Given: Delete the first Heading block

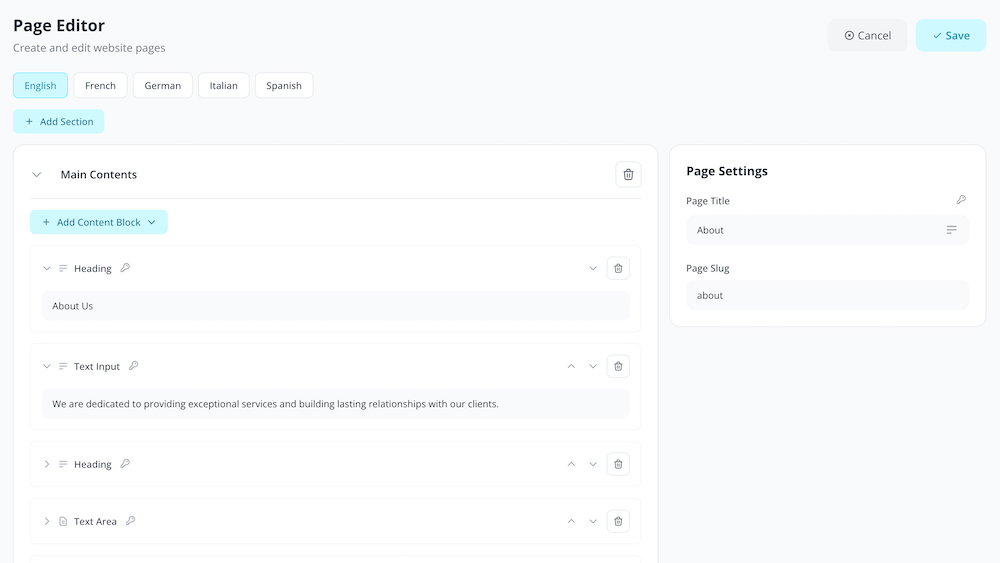Looking at the screenshot, I should [618, 268].
